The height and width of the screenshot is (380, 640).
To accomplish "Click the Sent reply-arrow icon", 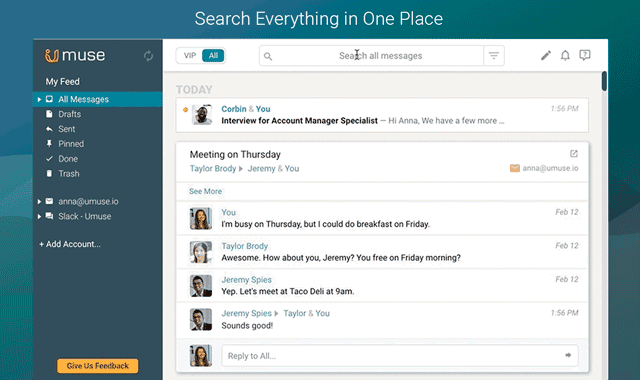I will pyautogui.click(x=49, y=129).
